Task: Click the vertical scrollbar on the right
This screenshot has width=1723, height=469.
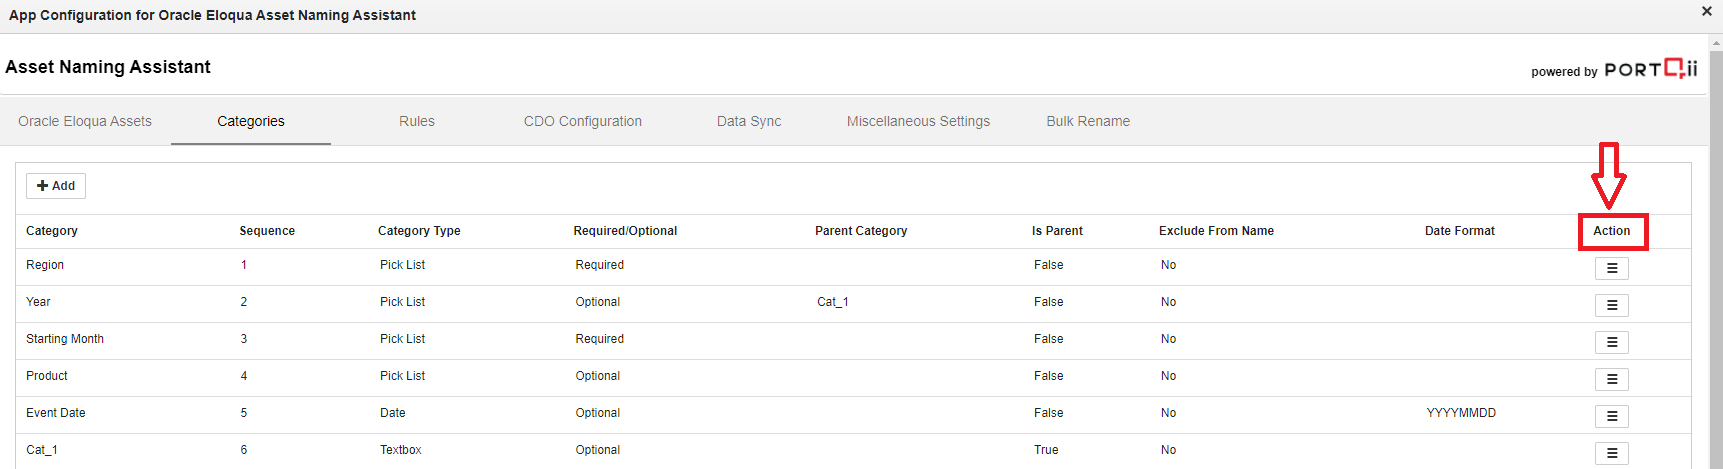Action: [x=1716, y=250]
